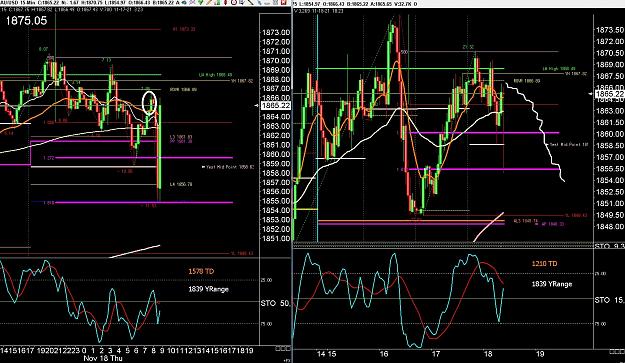Click the STO 15 indicator label on right chart

[x=609, y=300]
